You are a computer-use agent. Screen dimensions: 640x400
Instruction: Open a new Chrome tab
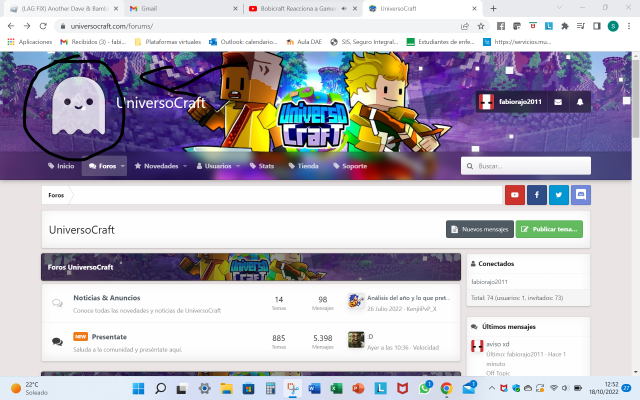[x=493, y=8]
